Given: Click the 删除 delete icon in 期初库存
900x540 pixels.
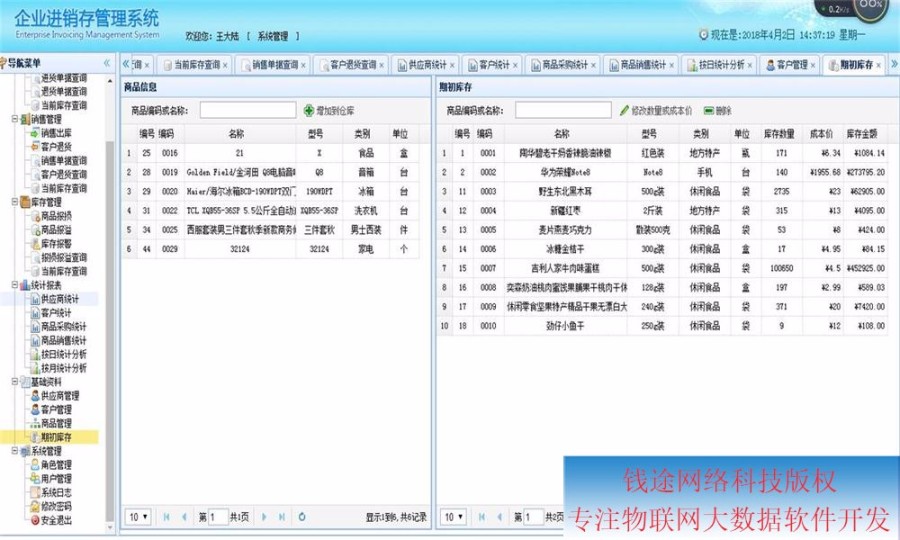Looking at the screenshot, I should (x=709, y=110).
